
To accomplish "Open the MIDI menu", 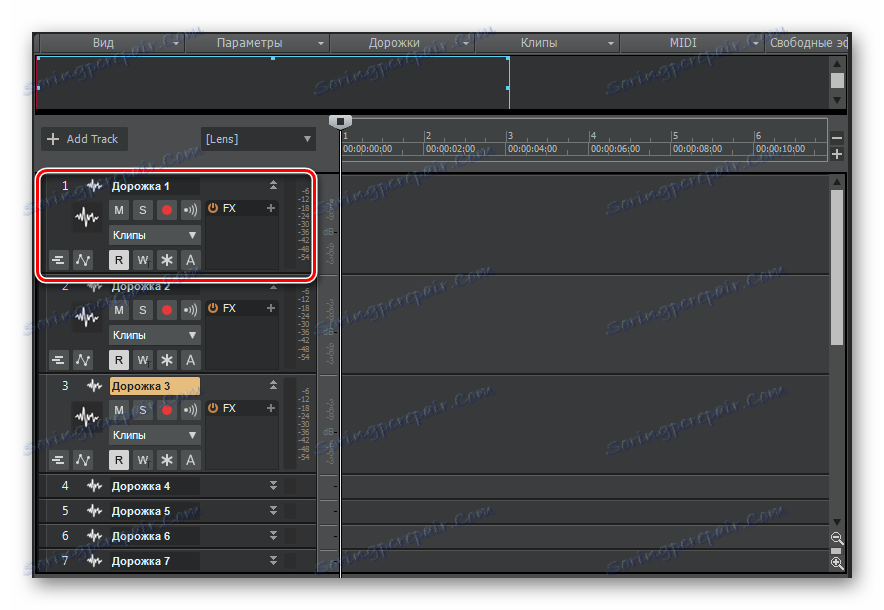I will [692, 43].
